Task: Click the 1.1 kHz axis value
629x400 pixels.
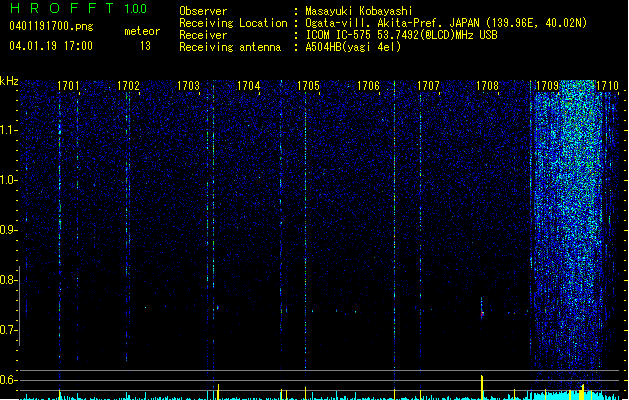Action: coord(8,130)
